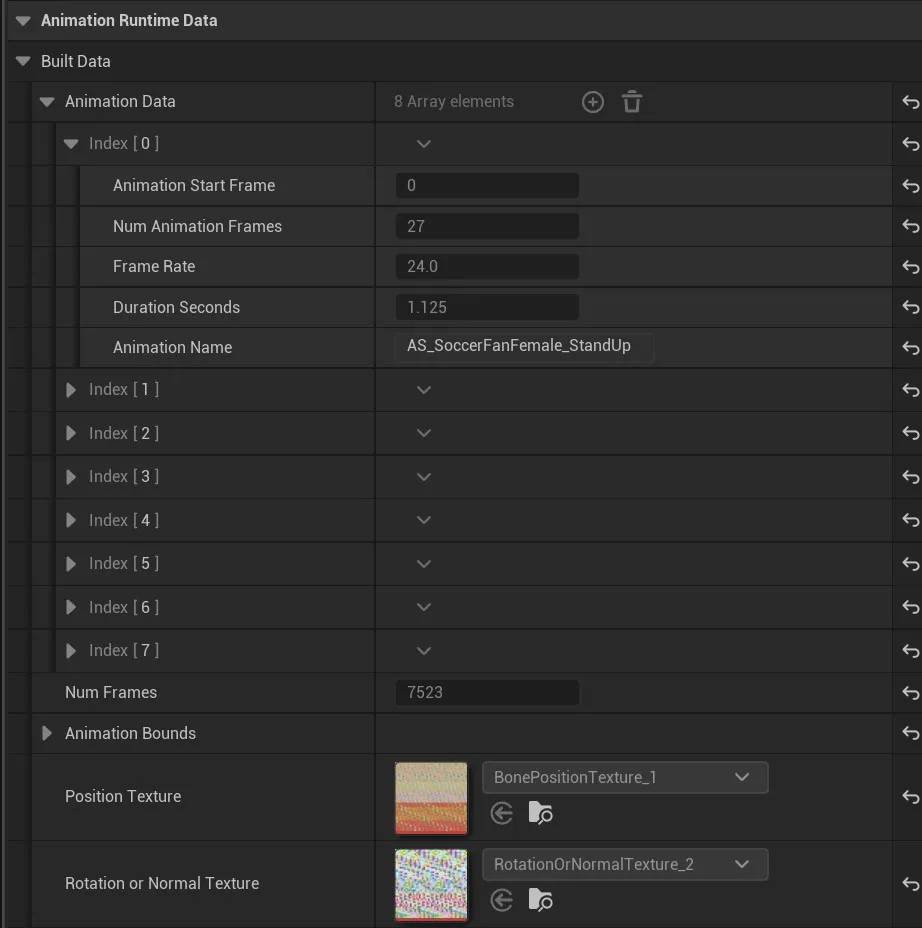The width and height of the screenshot is (922, 928).
Task: Use selected asset for Rotation or Normal Texture
Action: [500, 900]
